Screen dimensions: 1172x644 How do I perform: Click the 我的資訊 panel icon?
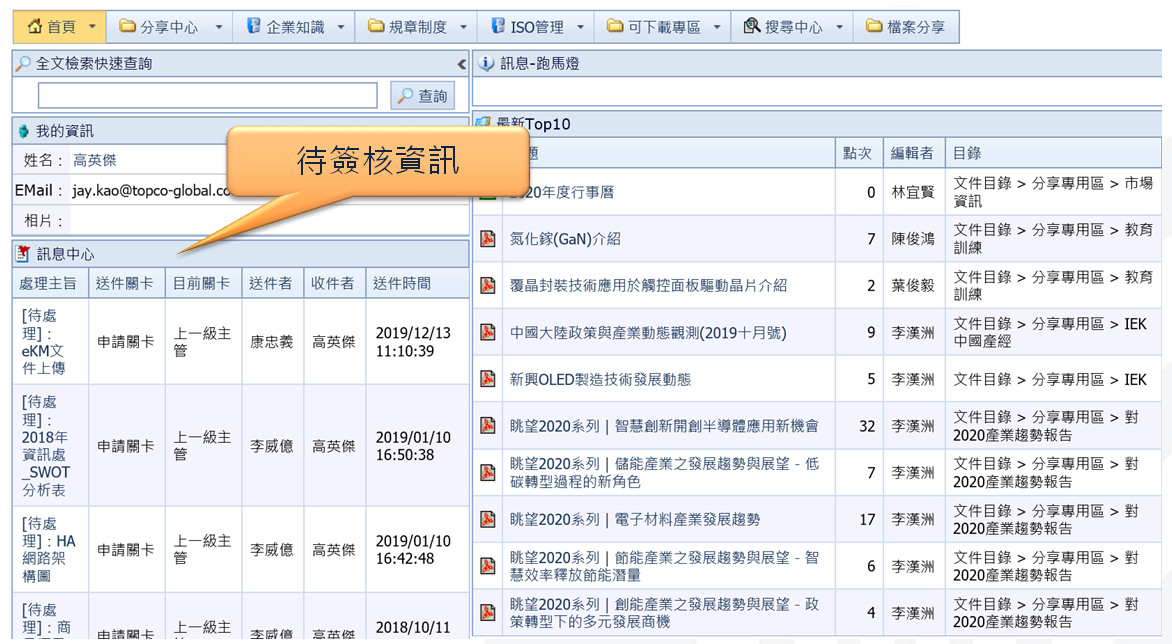point(23,131)
